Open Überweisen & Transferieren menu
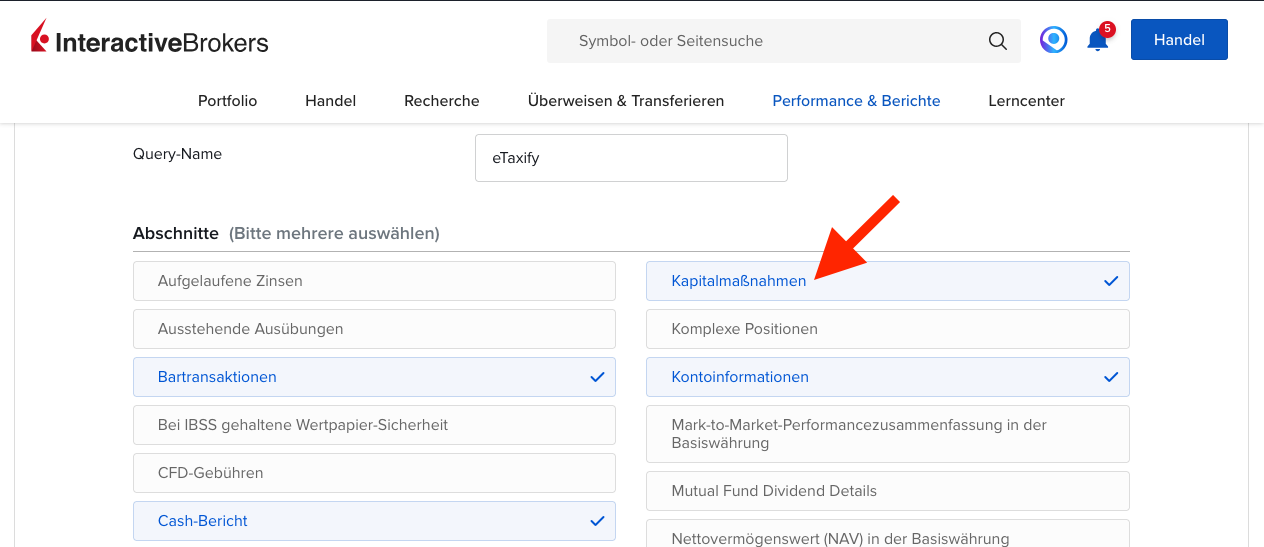Image resolution: width=1264 pixels, height=547 pixels. coord(625,101)
